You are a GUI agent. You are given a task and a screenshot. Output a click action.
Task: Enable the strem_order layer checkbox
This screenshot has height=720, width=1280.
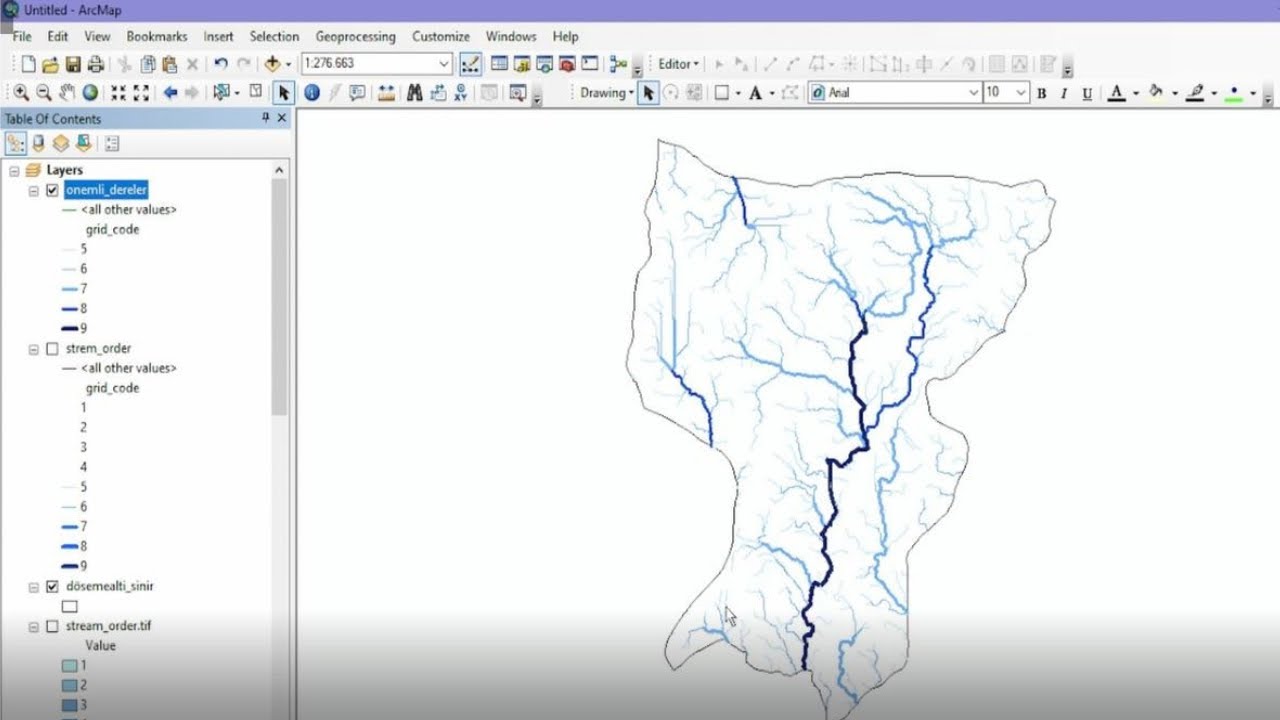pos(53,349)
